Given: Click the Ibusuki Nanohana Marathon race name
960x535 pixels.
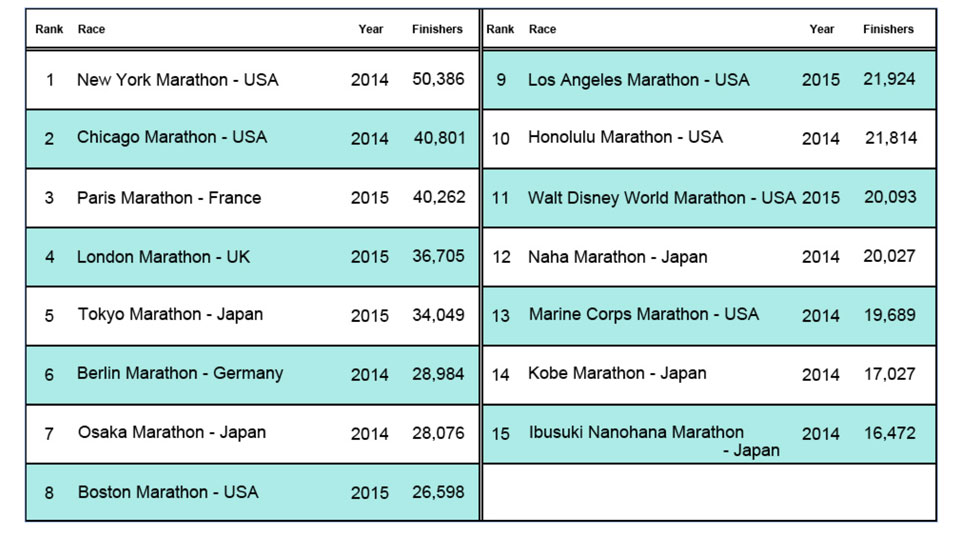Looking at the screenshot, I should (x=636, y=432).
